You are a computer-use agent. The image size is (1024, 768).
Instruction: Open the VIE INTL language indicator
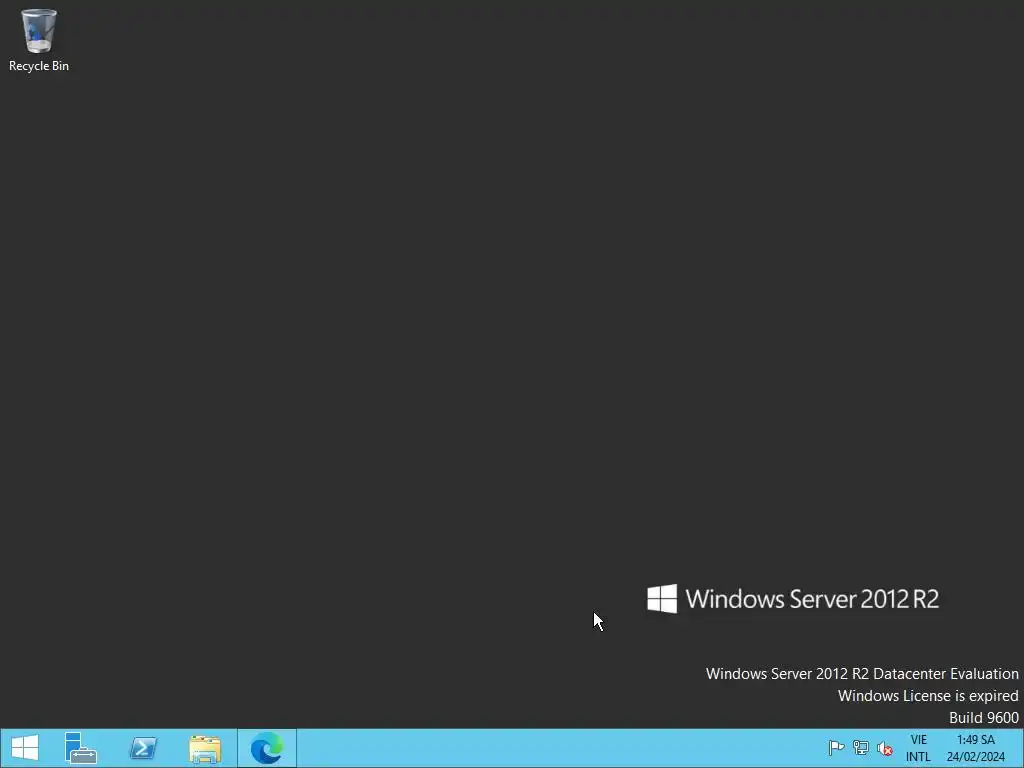point(918,748)
